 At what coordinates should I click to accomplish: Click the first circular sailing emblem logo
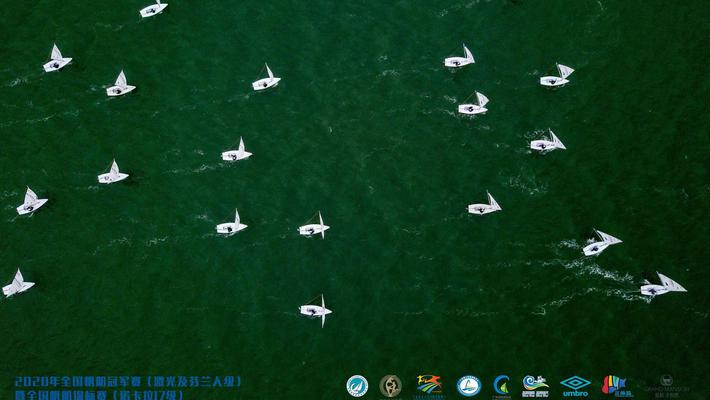(x=357, y=385)
